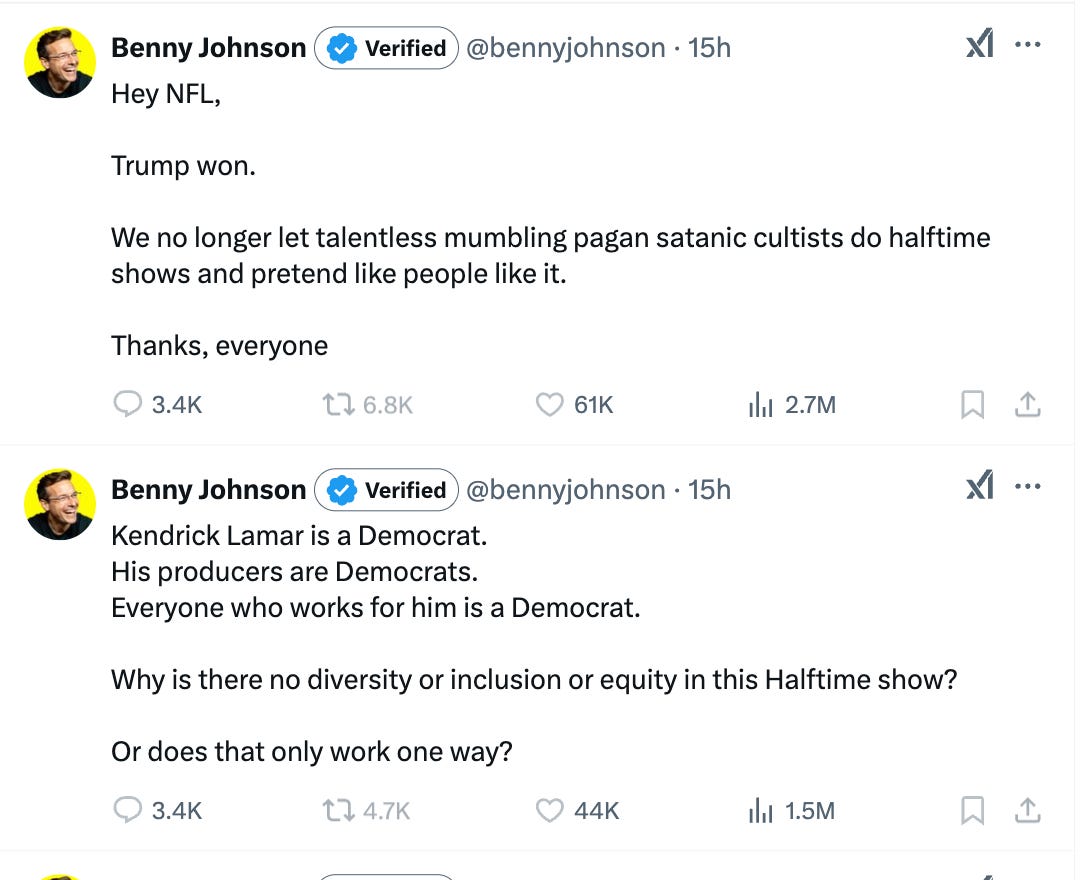The width and height of the screenshot is (1088, 880).
Task: Visit @bennyjohnson's profile via username
Action: 566,47
